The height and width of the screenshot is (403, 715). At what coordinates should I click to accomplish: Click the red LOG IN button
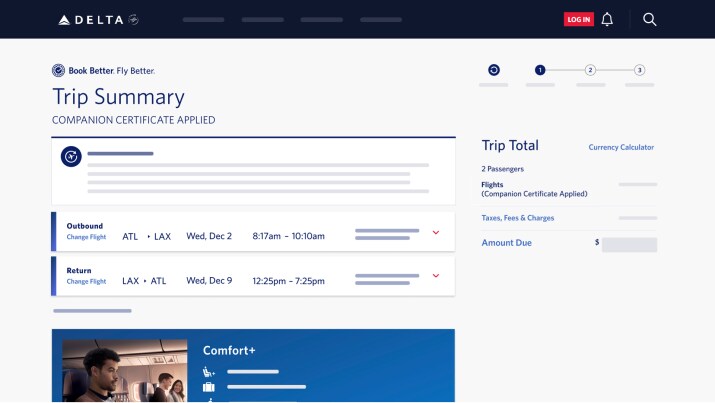tap(579, 19)
